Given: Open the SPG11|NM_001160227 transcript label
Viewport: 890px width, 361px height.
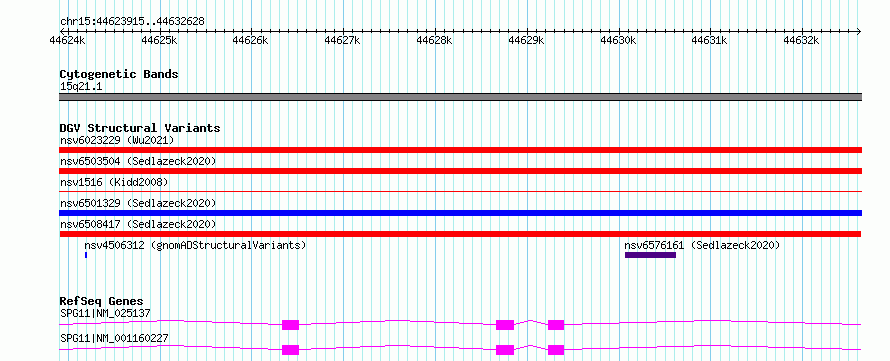Looking at the screenshot, I should coord(114,339).
